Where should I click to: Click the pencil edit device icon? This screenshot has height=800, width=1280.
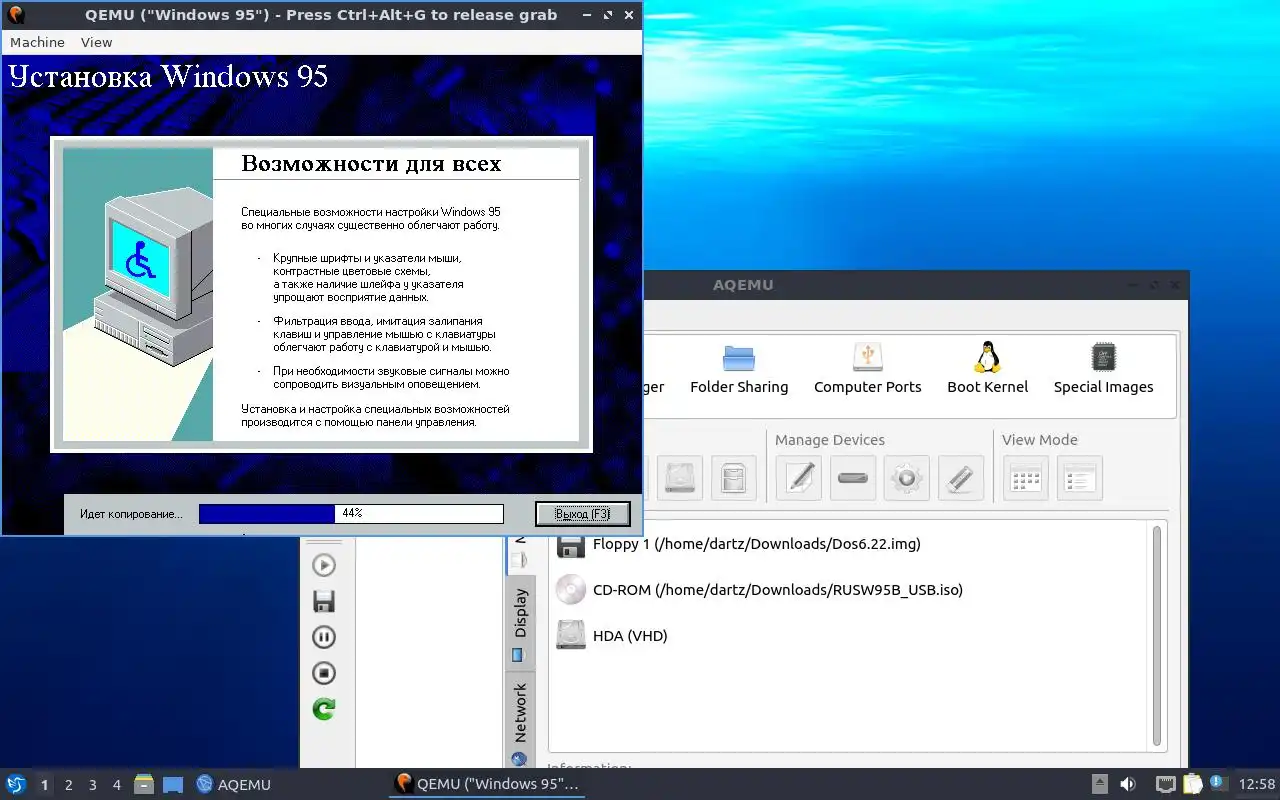coord(799,478)
